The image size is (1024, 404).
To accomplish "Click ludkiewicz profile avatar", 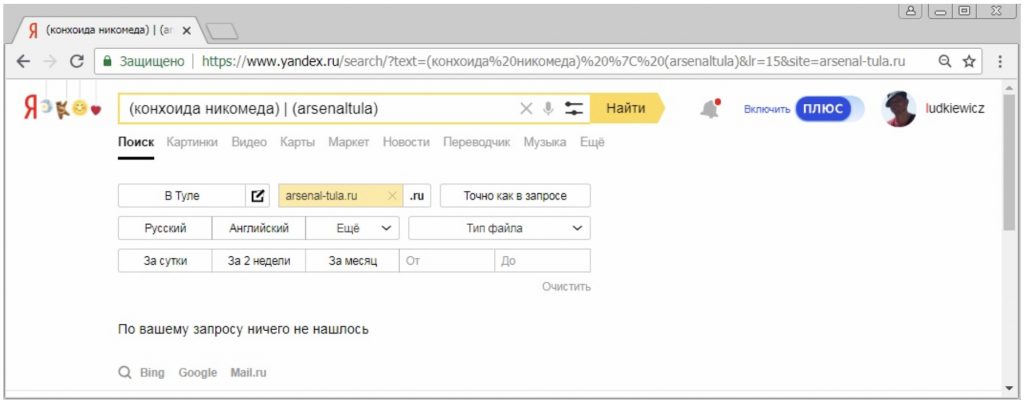I will [x=899, y=109].
